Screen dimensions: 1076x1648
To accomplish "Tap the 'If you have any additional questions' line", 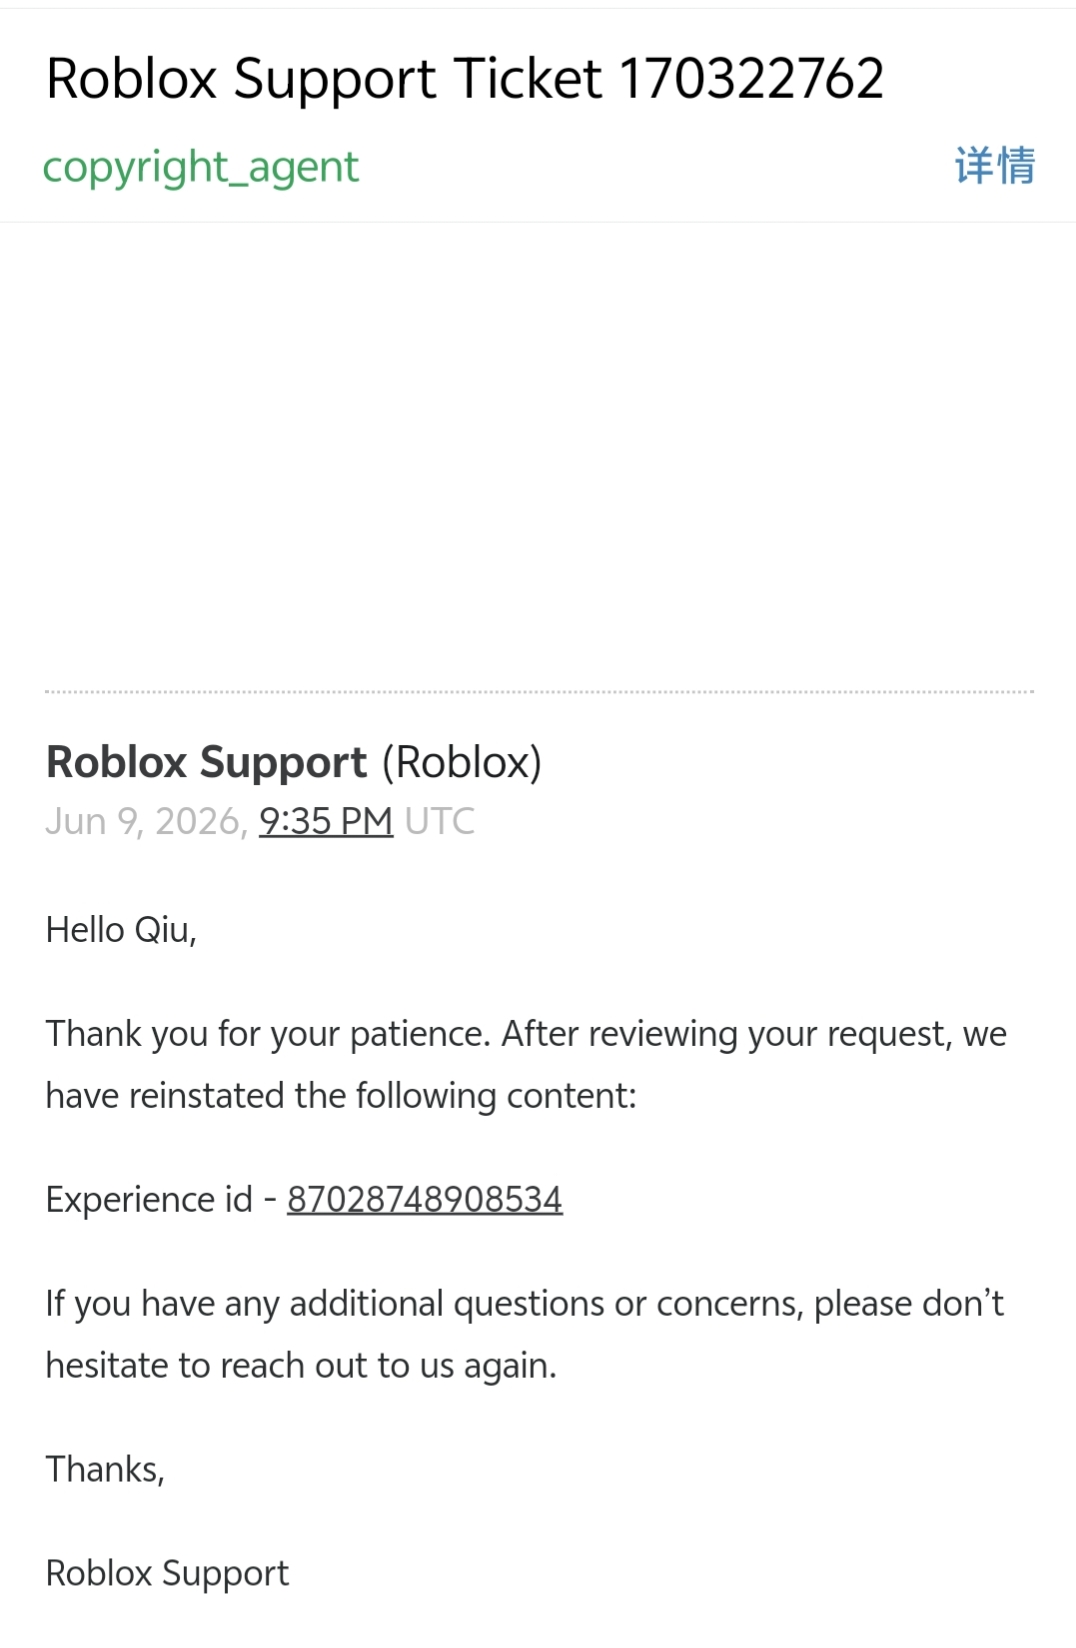I will pyautogui.click(x=525, y=1304).
